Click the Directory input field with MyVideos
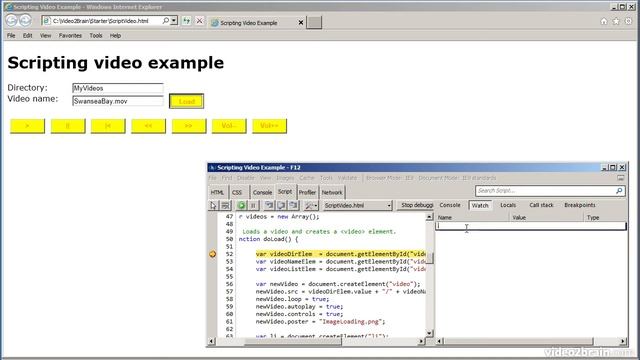The image size is (640, 360). [x=118, y=88]
